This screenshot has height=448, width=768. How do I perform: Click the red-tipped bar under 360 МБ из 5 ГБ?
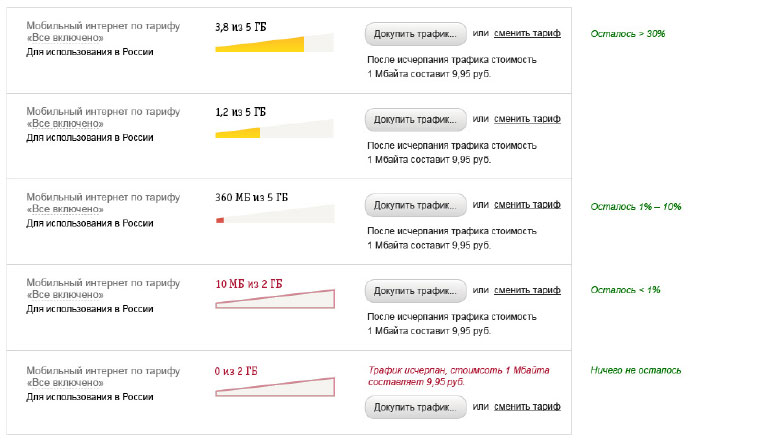[275, 216]
